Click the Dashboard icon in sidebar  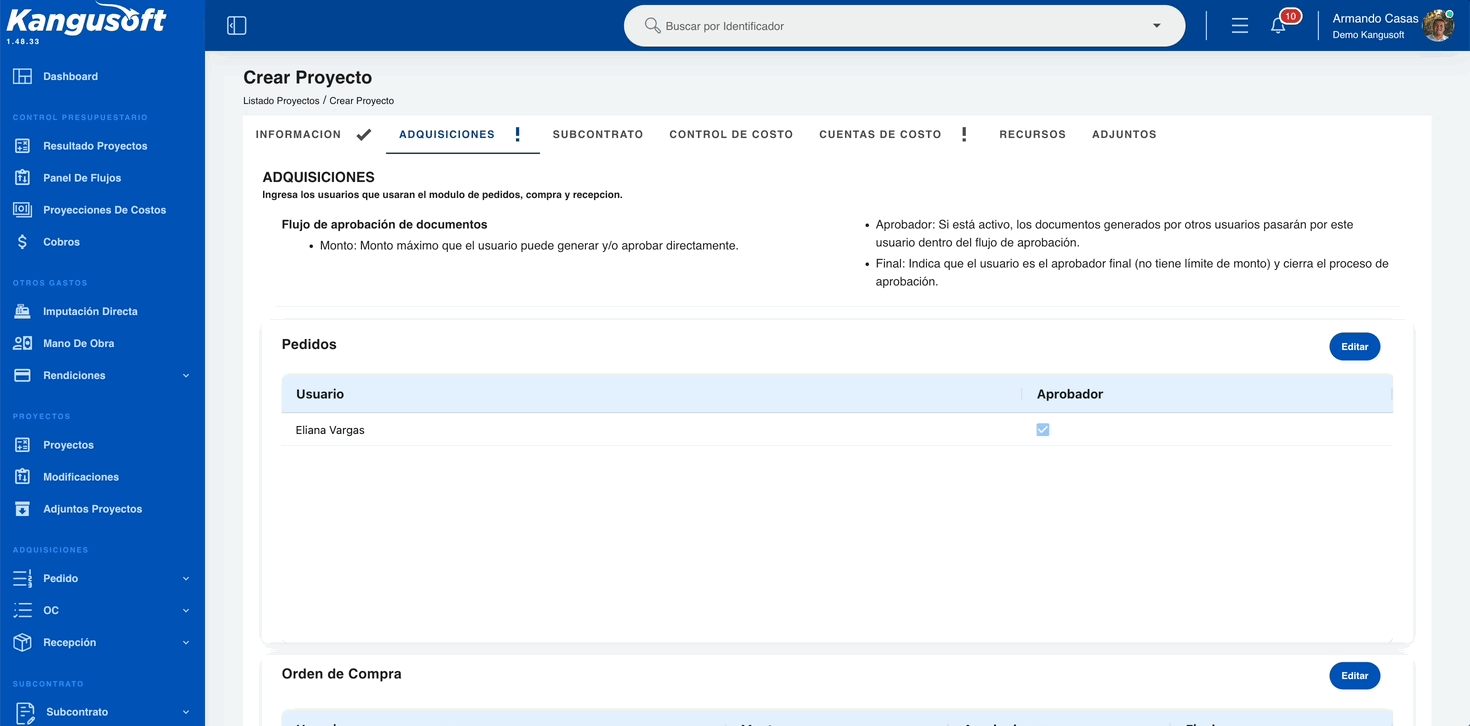[x=22, y=76]
